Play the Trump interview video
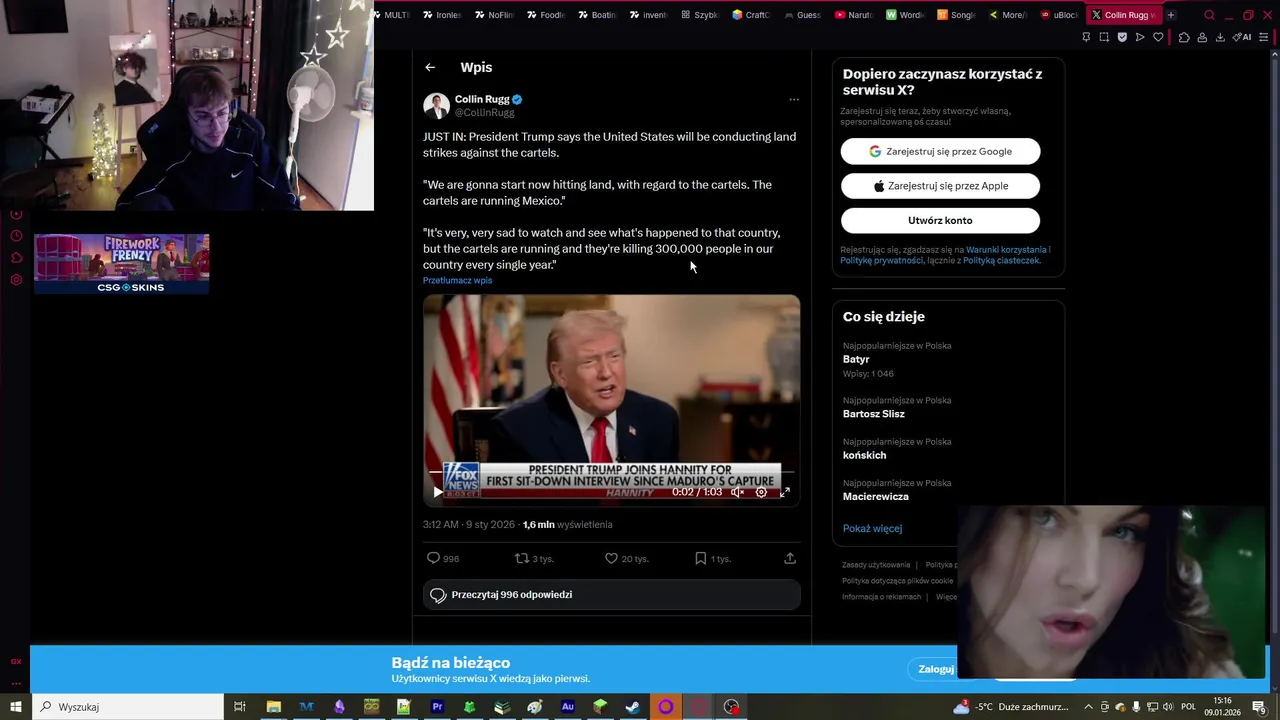Screen dimensions: 1280x720 coord(438,492)
